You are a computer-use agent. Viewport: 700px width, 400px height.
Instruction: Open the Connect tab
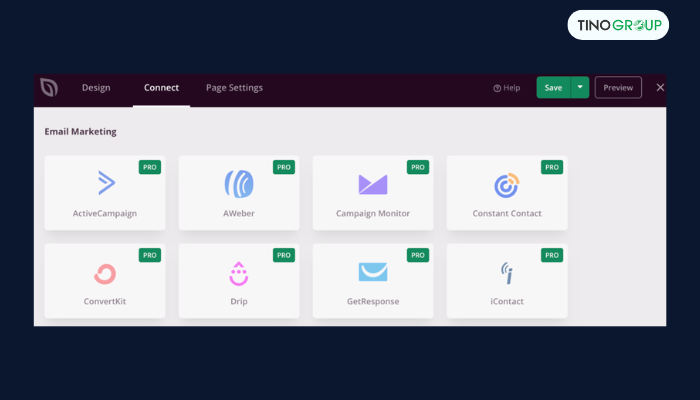[x=161, y=88]
